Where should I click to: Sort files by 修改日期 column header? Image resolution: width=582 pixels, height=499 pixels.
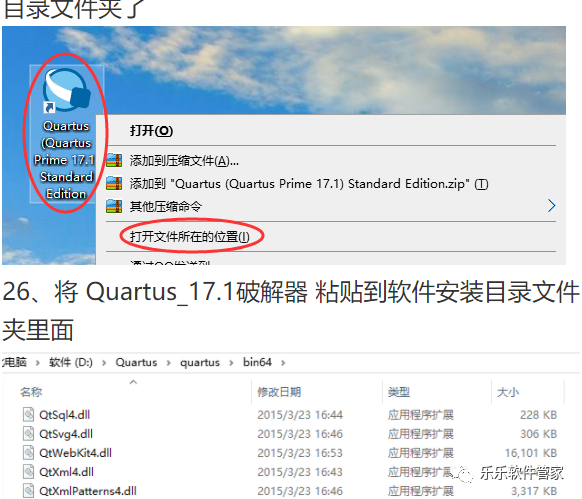(279, 392)
